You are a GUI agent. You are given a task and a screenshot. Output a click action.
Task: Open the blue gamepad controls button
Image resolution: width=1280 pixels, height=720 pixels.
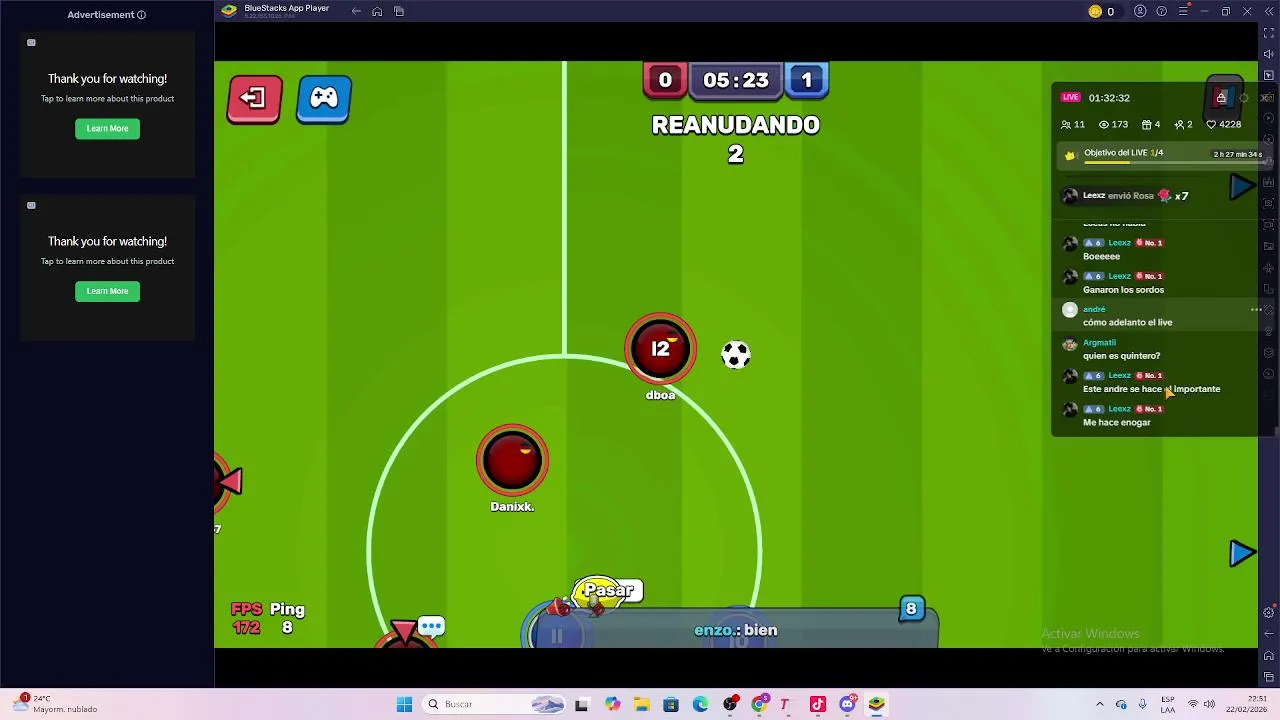[324, 99]
